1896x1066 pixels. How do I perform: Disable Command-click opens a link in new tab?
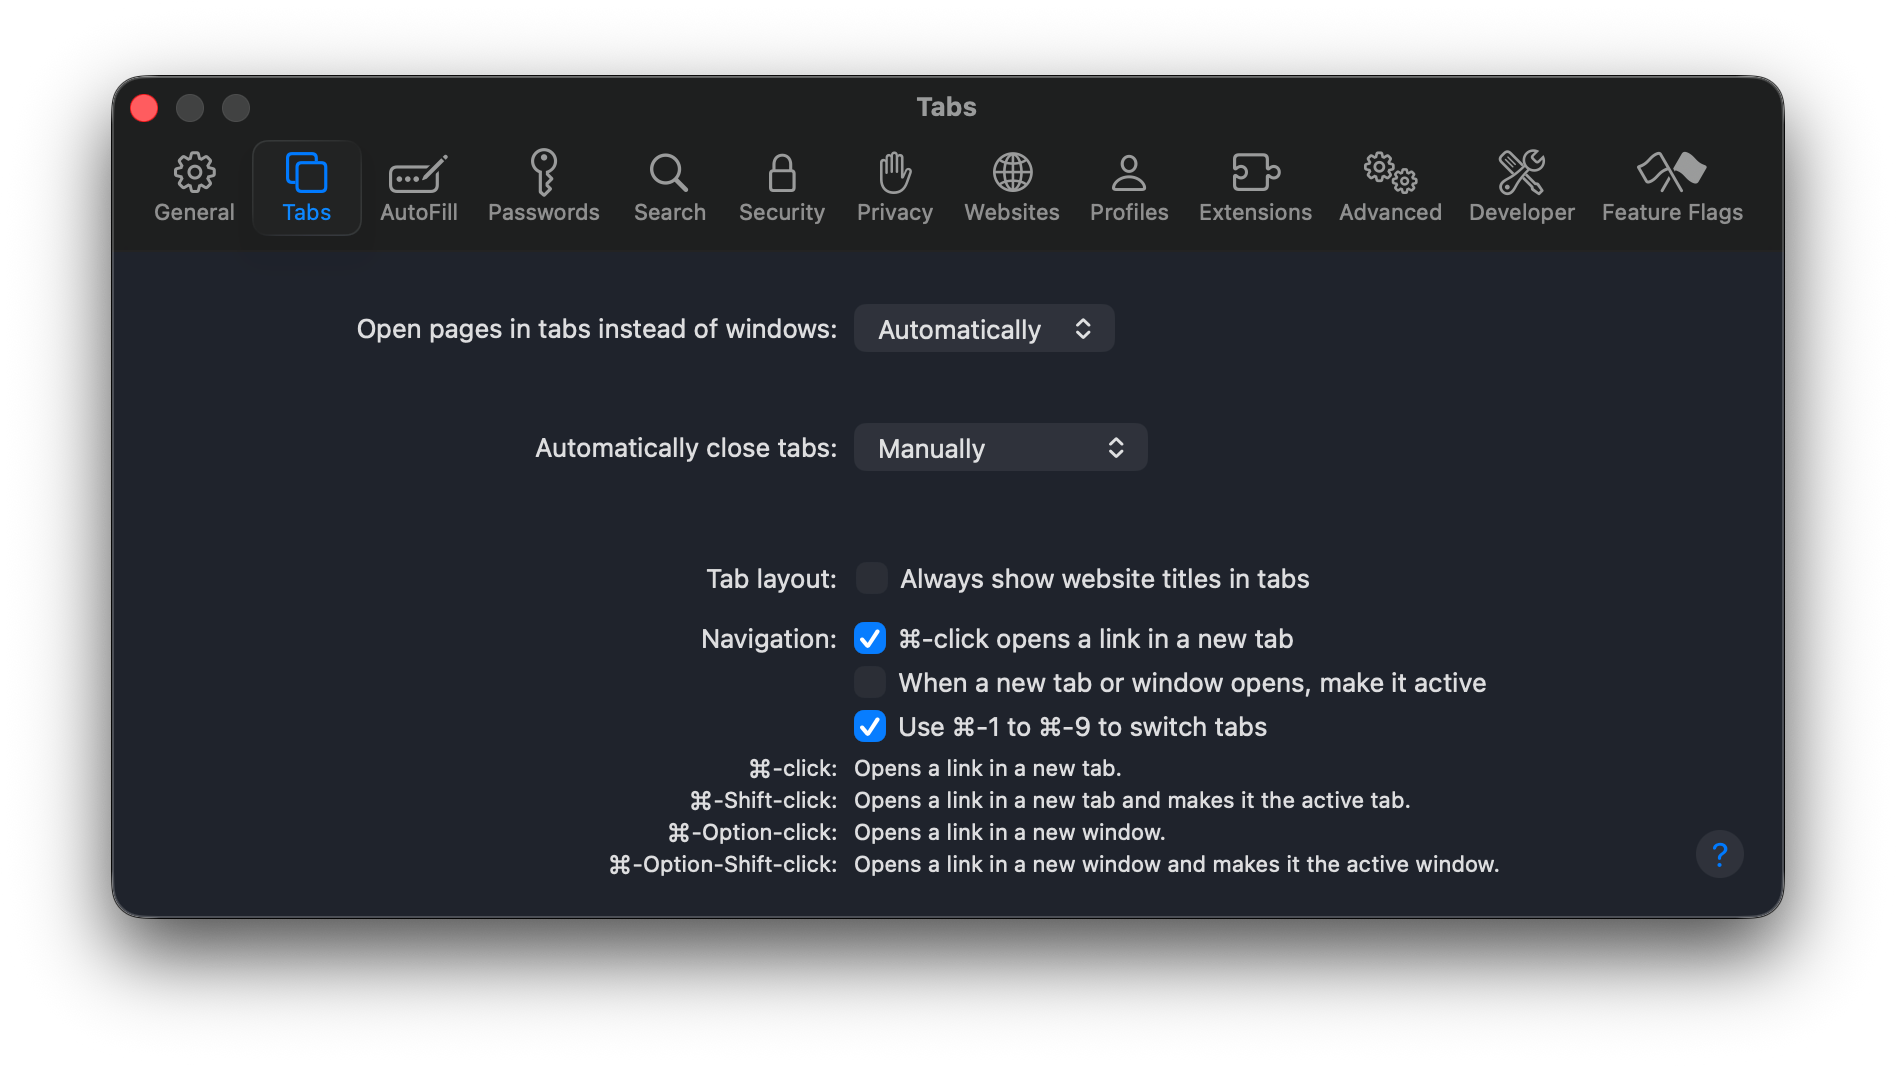869,638
